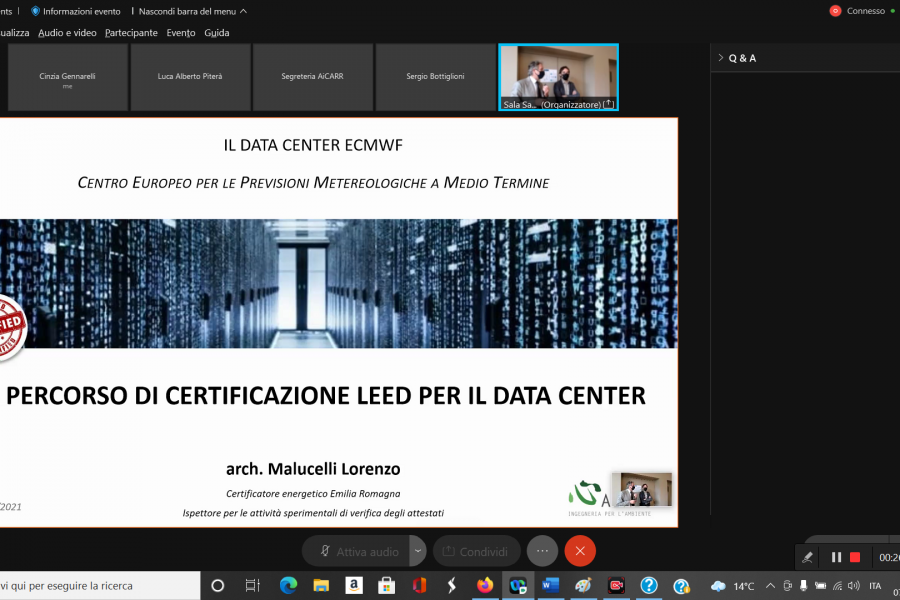Open the audio options dropdown arrow
This screenshot has height=600, width=900.
(418, 551)
